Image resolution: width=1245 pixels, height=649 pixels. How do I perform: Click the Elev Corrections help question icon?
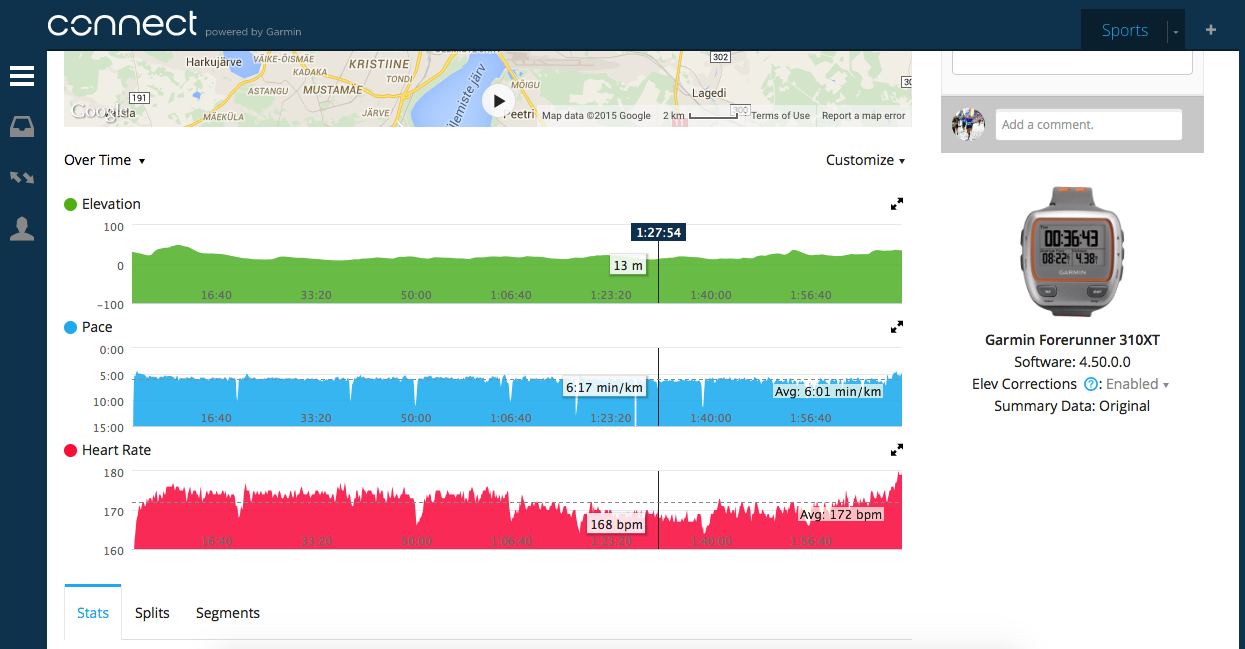(x=1091, y=384)
